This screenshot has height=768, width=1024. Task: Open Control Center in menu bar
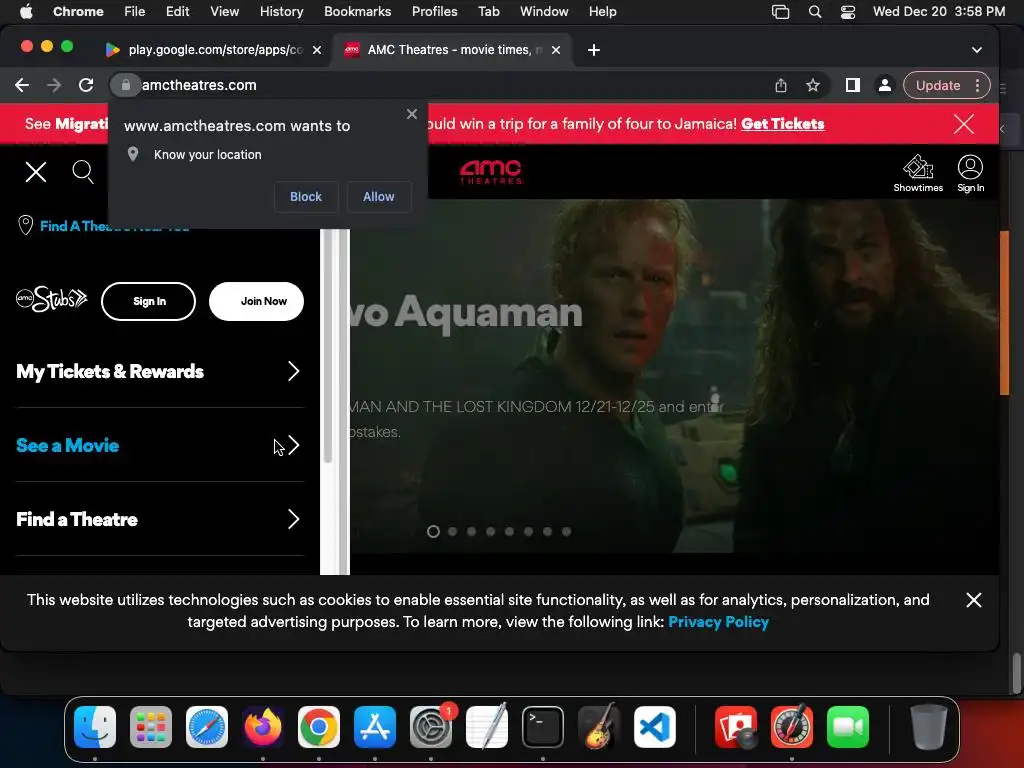(848, 12)
